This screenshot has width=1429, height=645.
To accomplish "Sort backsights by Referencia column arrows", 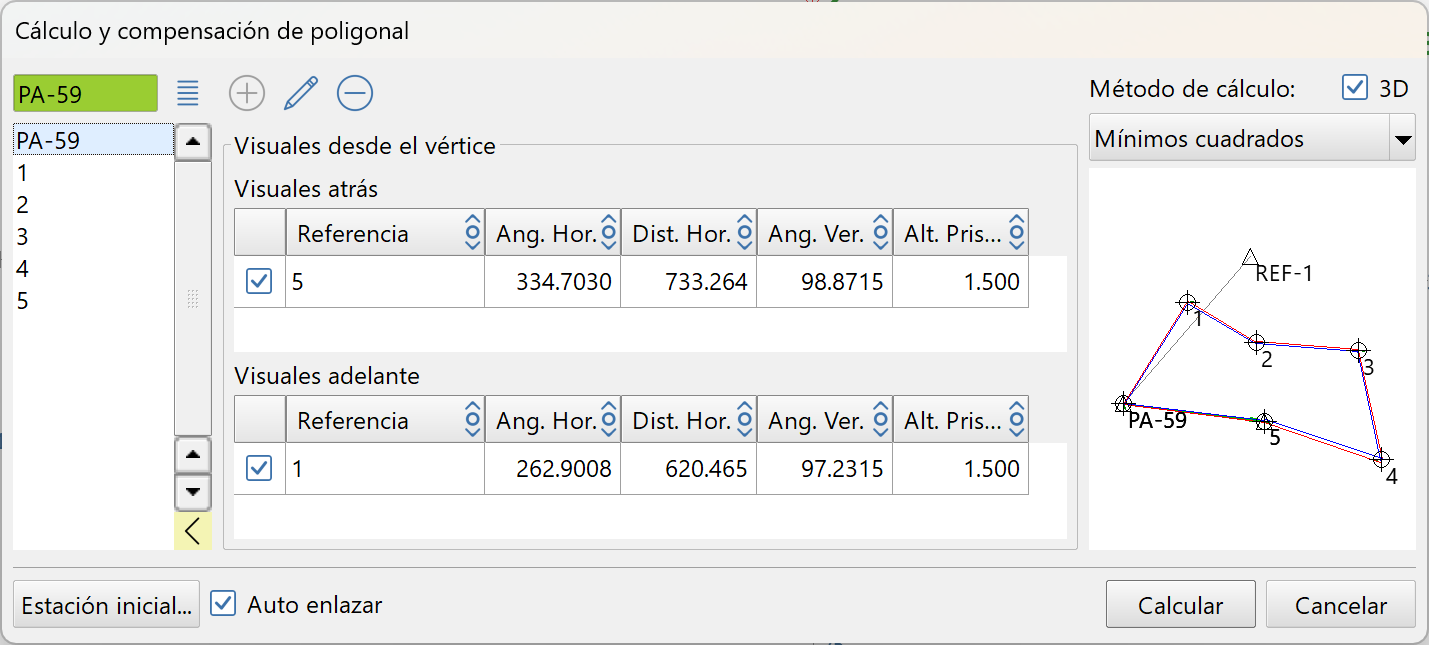I will (x=473, y=234).
